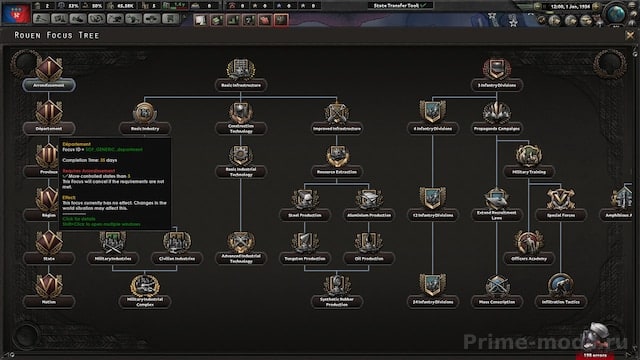Open the Research screen button

[60, 19]
